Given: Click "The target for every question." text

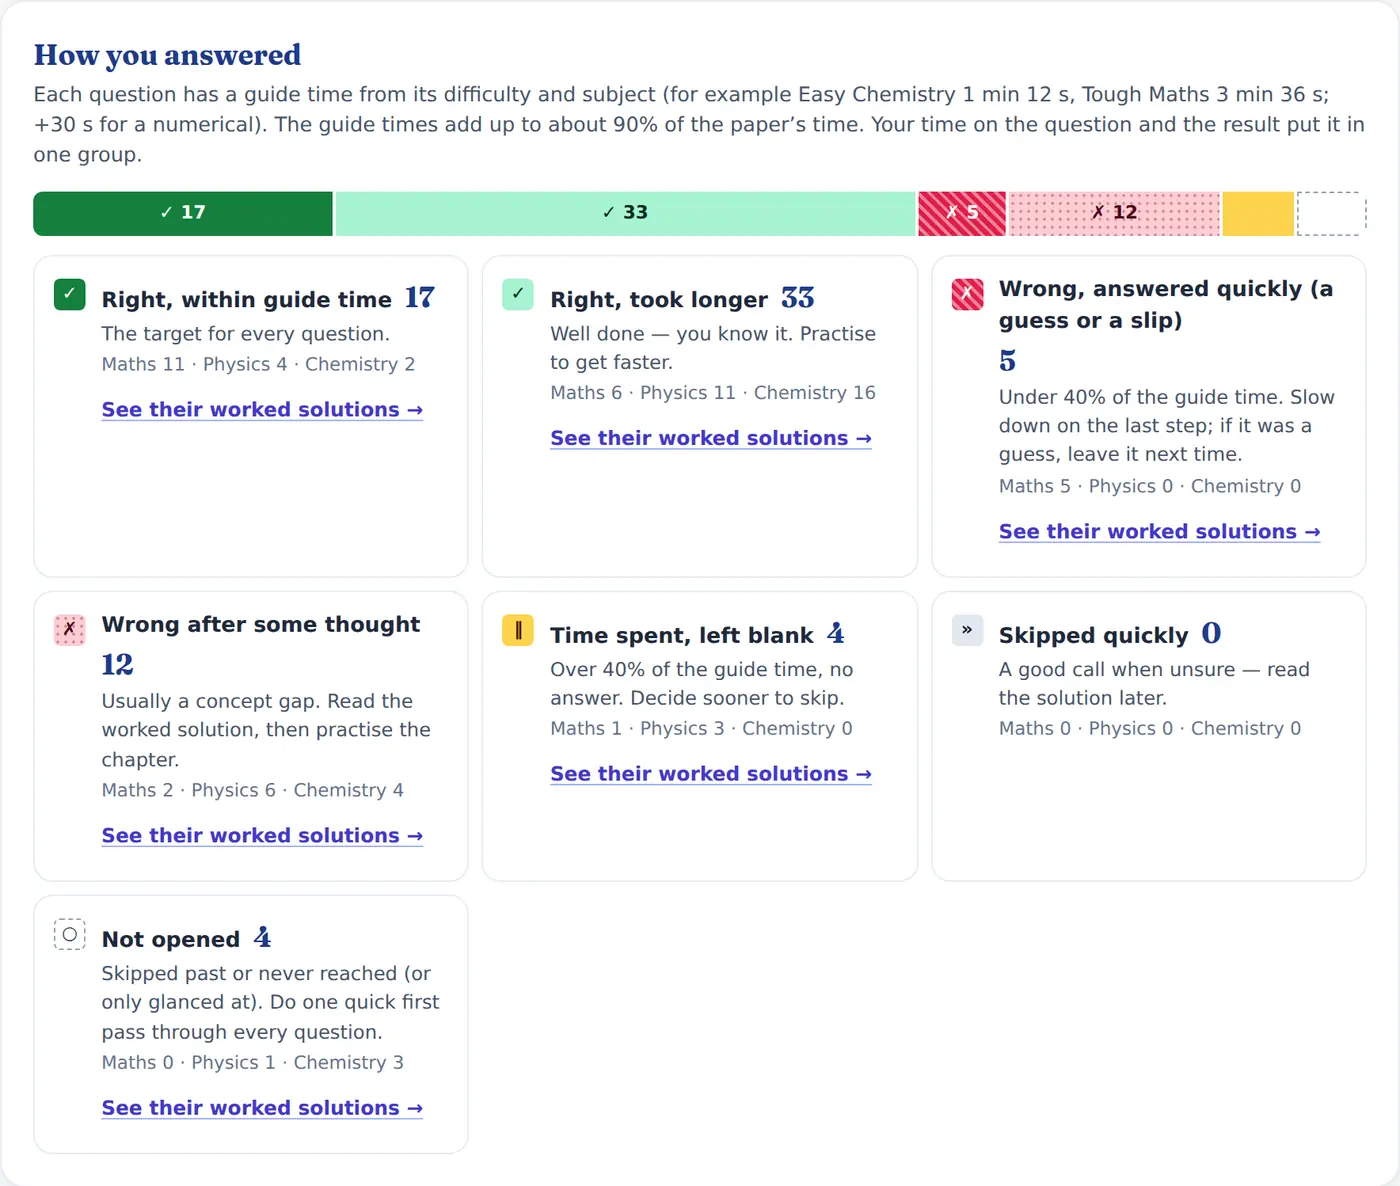Looking at the screenshot, I should [245, 334].
